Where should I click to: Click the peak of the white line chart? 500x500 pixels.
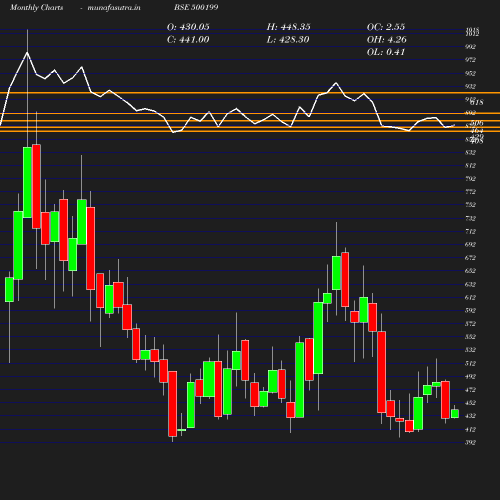(27, 52)
